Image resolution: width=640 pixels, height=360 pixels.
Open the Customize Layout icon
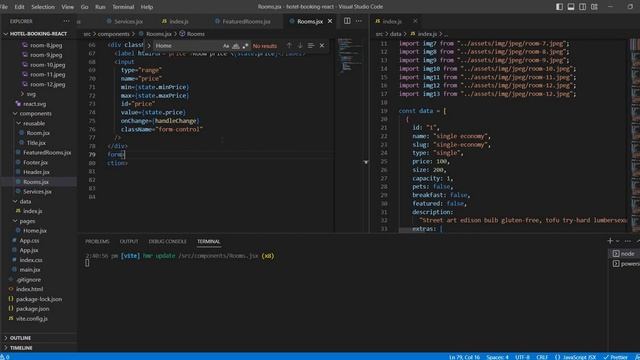(x=594, y=7)
